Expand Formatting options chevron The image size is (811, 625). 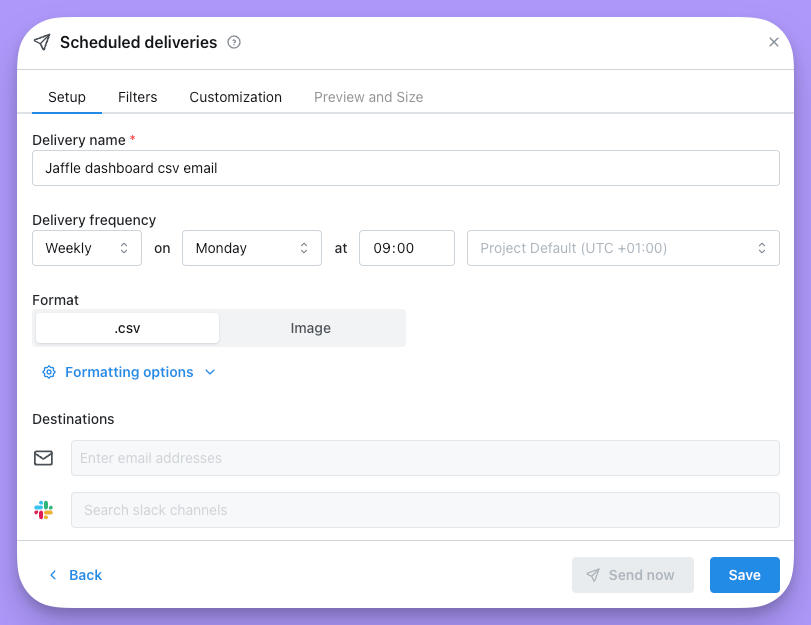point(210,372)
